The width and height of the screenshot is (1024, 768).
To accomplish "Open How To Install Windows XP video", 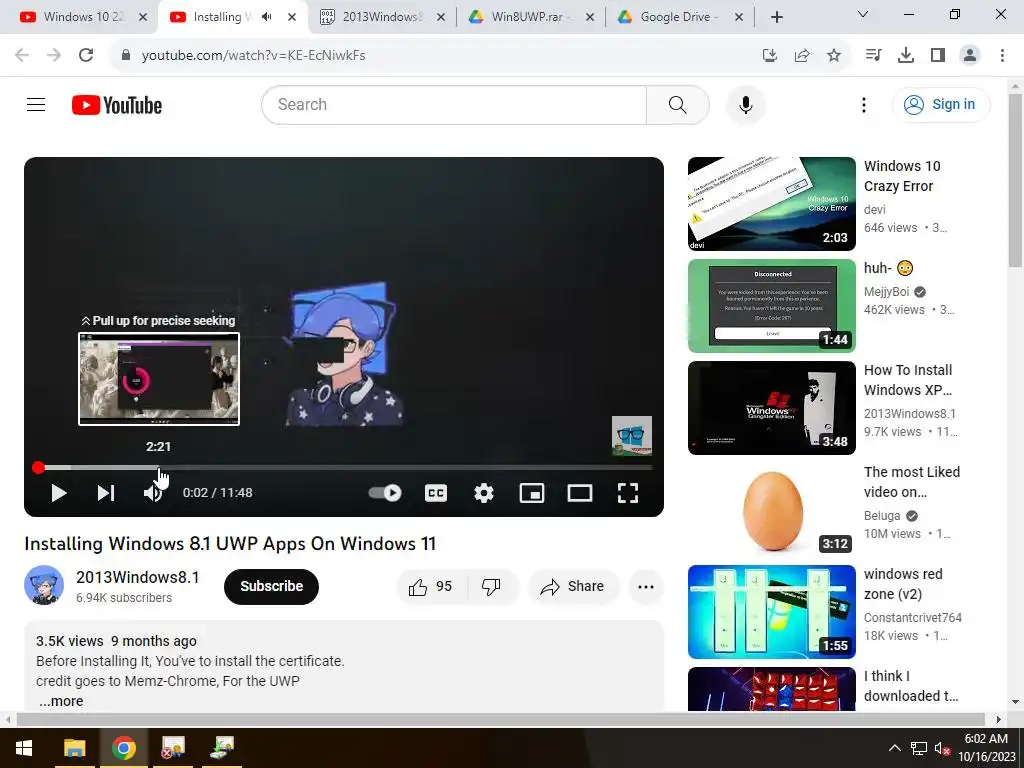I will tap(771, 408).
